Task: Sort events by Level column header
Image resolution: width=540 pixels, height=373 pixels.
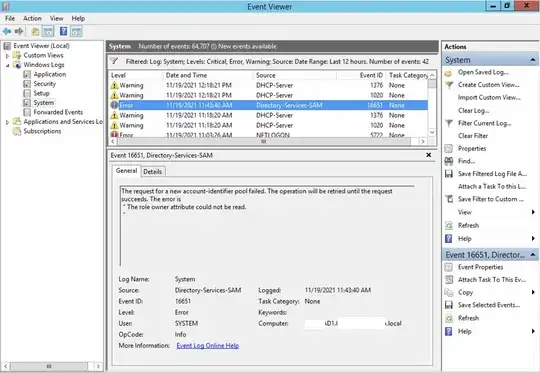Action: [136, 75]
